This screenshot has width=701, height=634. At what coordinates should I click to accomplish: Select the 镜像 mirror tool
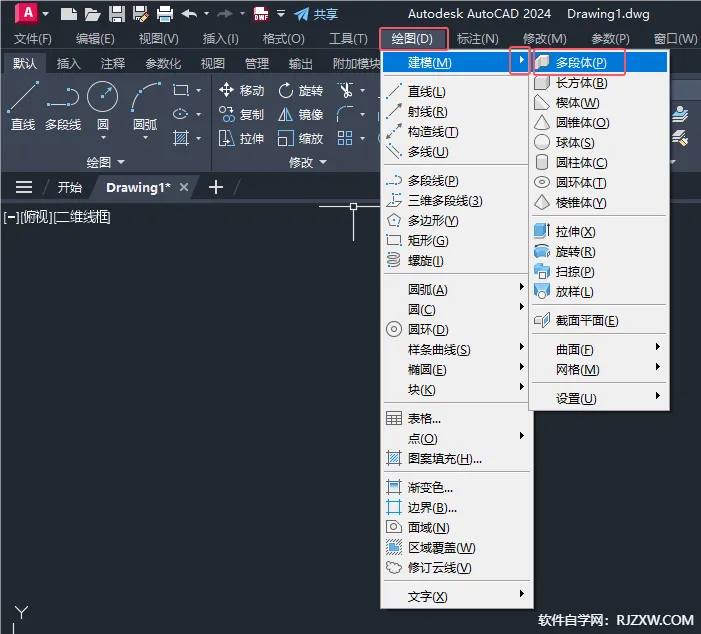point(300,115)
